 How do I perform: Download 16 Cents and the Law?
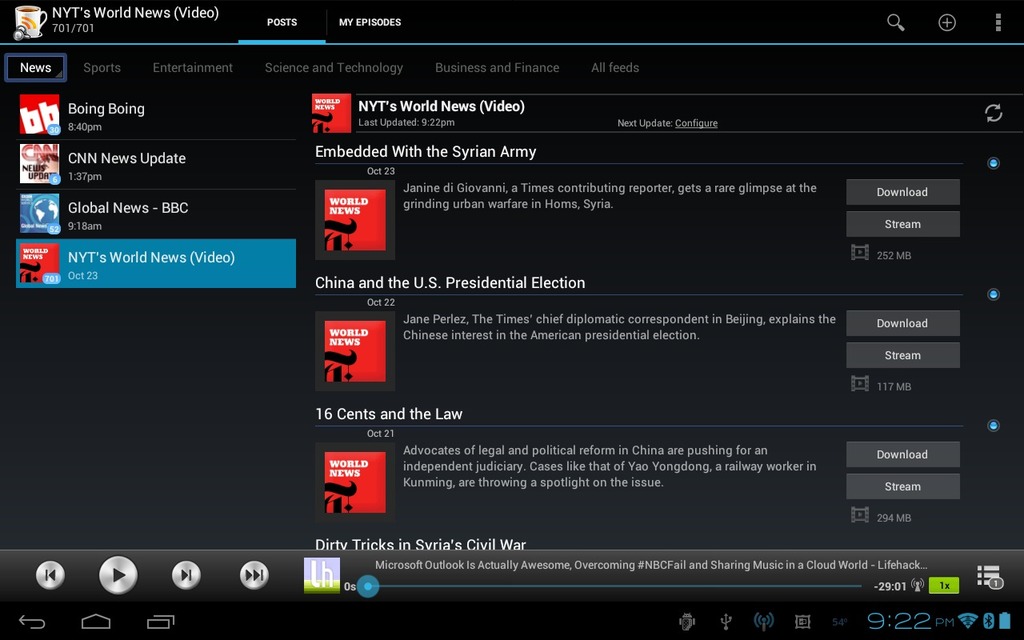pyautogui.click(x=903, y=455)
